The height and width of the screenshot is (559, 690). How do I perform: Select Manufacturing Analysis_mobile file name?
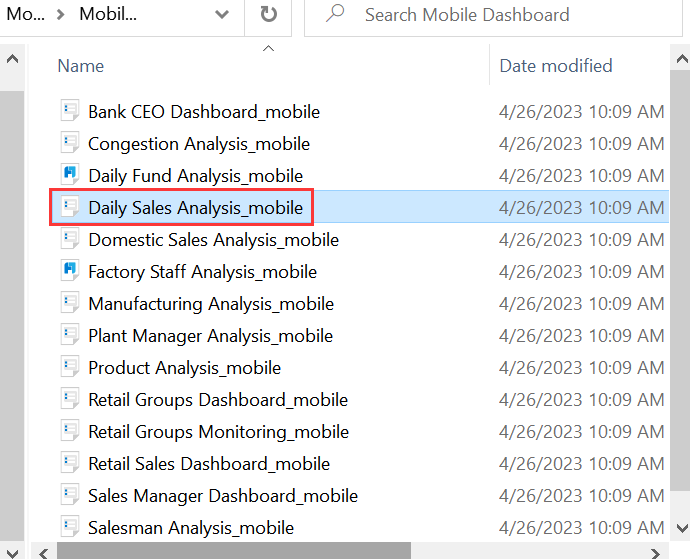tap(211, 304)
